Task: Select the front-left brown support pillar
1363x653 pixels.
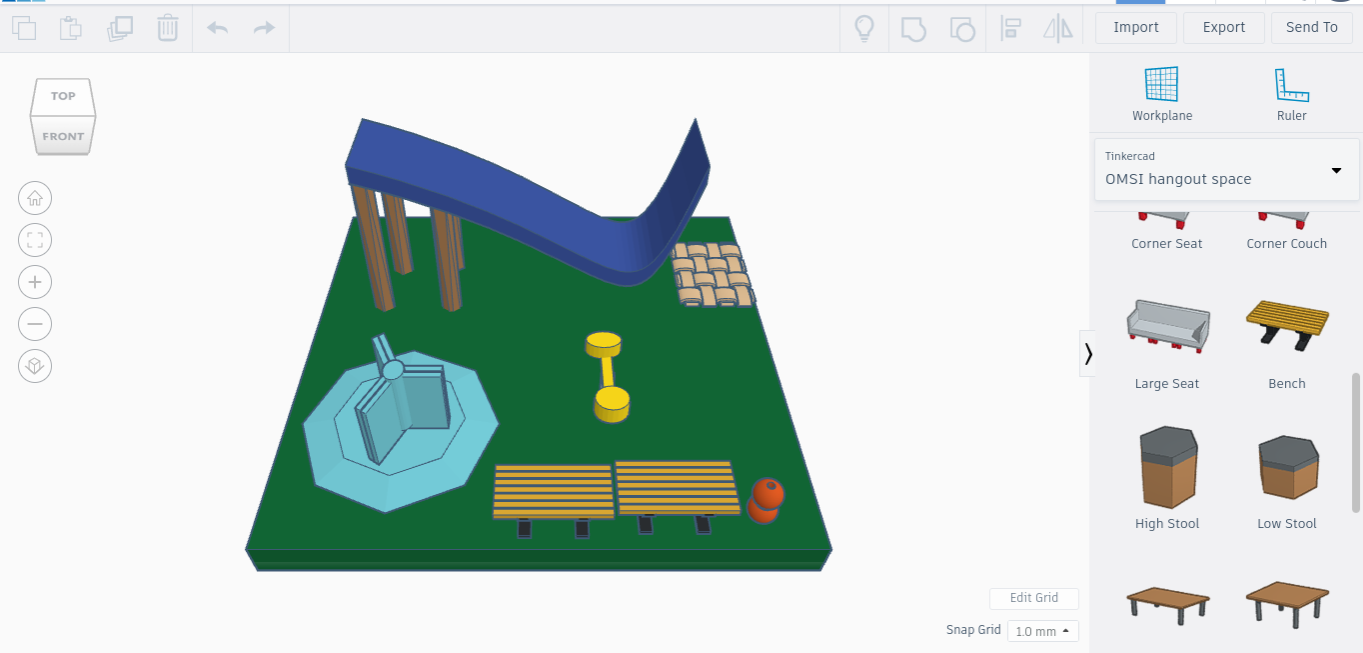Action: click(x=373, y=248)
